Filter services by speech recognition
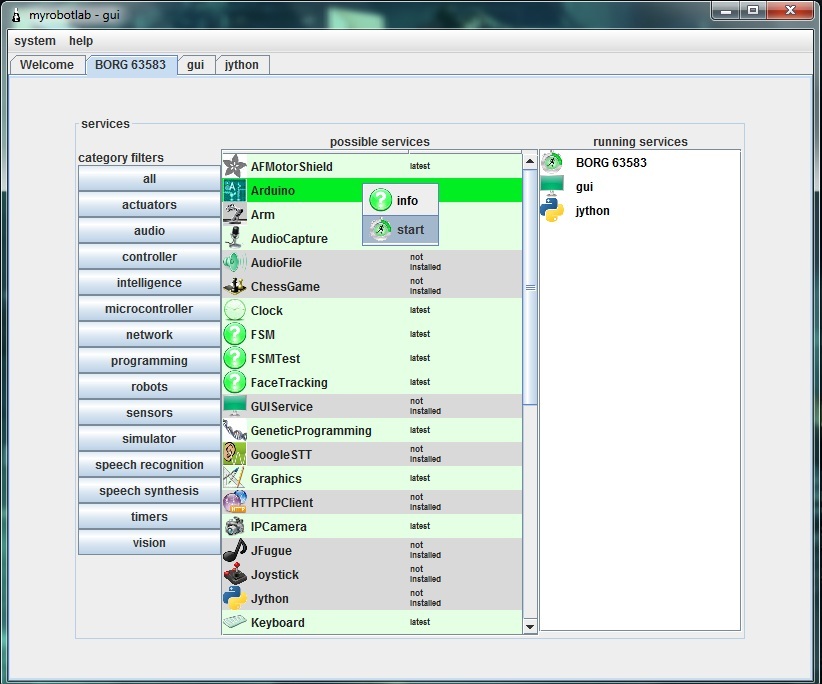This screenshot has height=684, width=822. coord(149,465)
